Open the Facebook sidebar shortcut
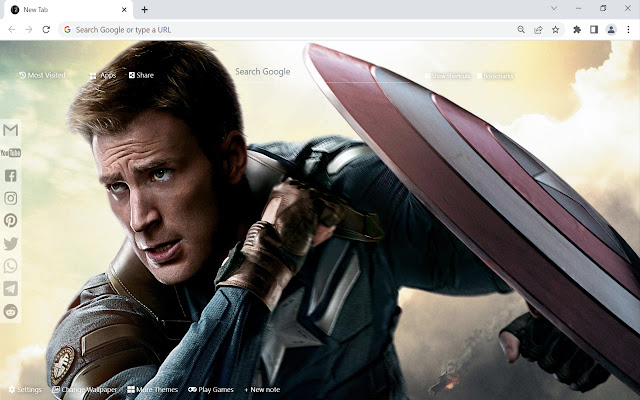This screenshot has width=640, height=400. 11,176
